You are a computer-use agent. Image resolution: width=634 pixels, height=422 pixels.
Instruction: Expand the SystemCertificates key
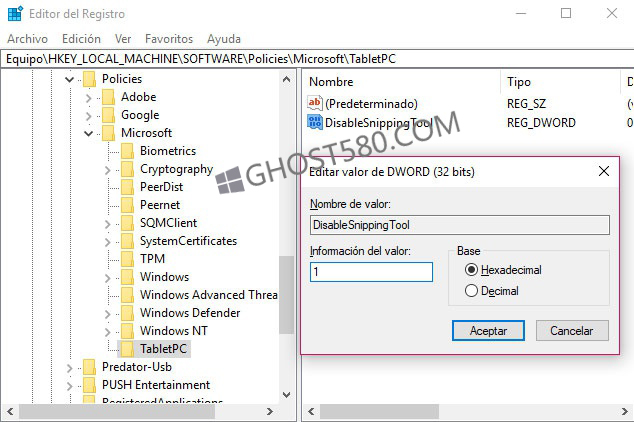108,242
